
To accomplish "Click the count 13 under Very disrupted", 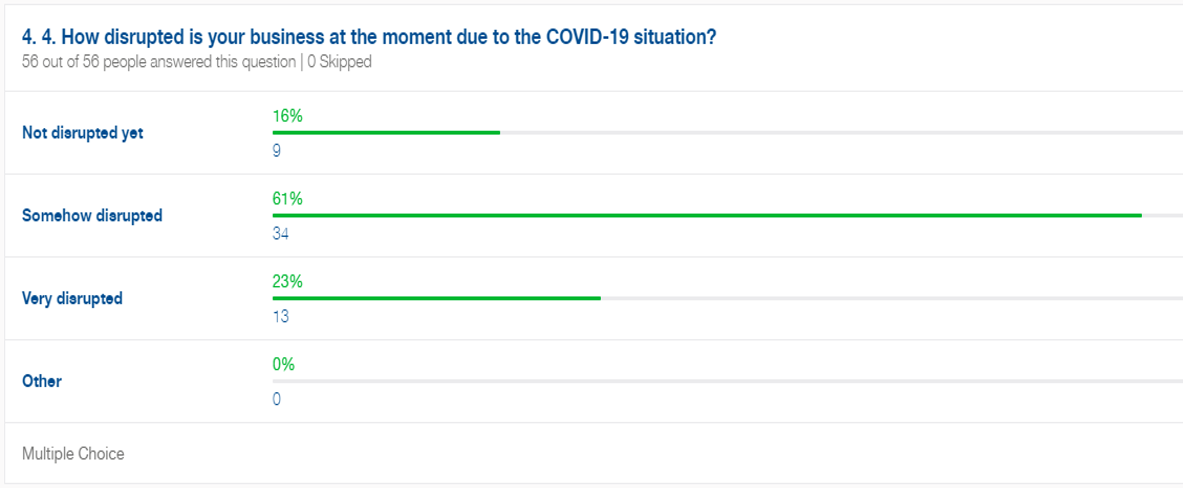I will pyautogui.click(x=281, y=317).
